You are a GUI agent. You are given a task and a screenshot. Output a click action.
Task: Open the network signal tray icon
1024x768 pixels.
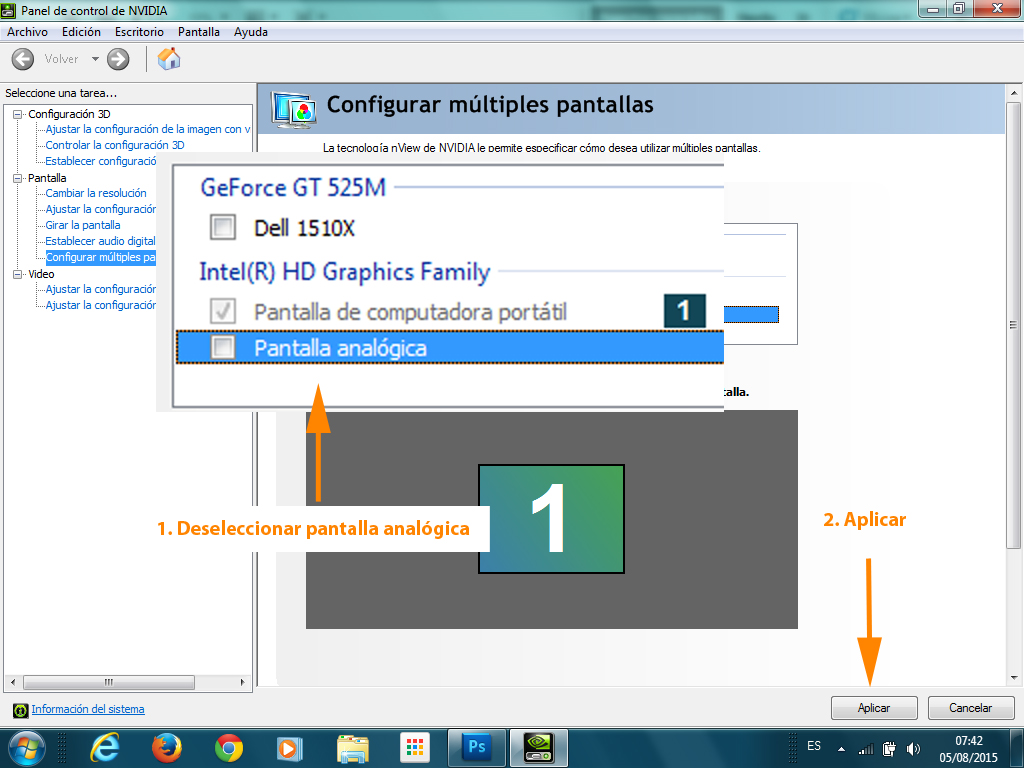point(866,749)
